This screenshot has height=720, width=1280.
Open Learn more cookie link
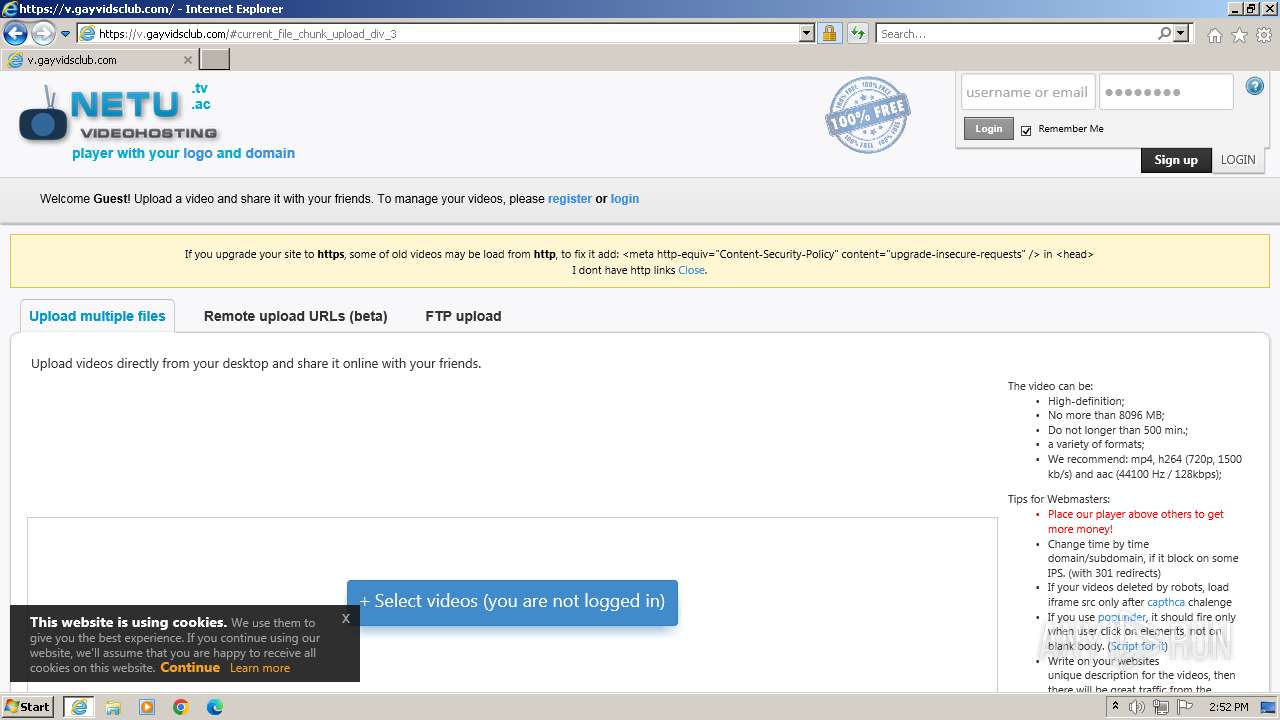260,668
